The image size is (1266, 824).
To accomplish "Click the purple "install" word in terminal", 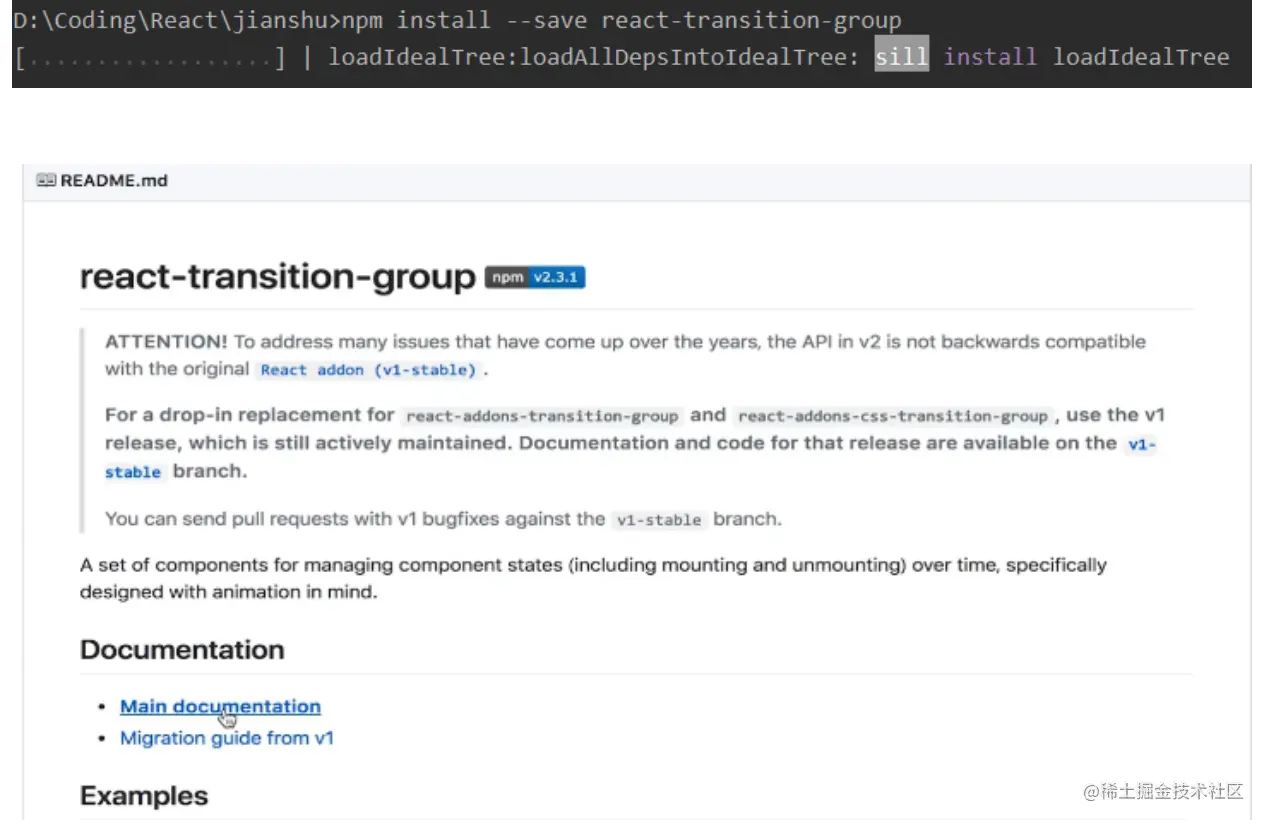I will point(990,57).
